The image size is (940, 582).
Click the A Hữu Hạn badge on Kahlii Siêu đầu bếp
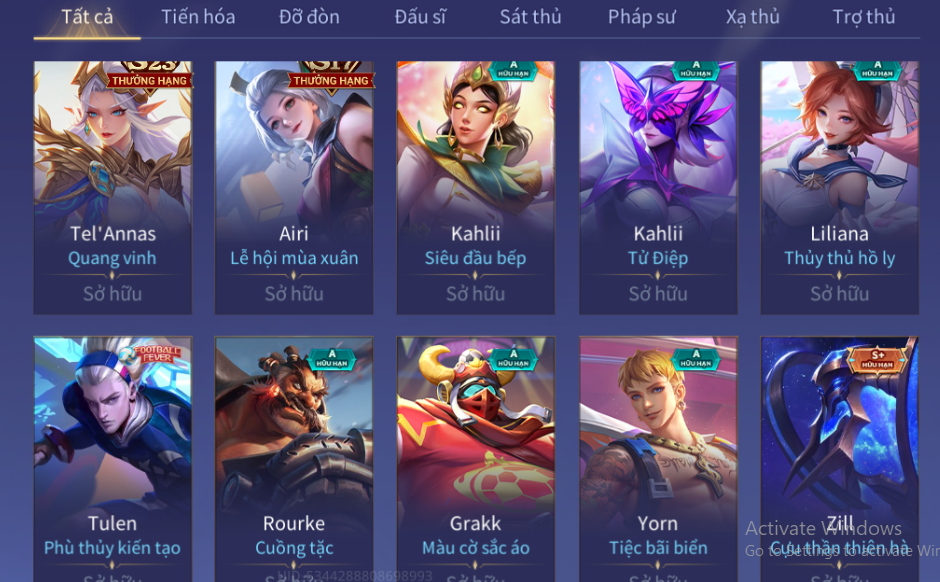514,71
